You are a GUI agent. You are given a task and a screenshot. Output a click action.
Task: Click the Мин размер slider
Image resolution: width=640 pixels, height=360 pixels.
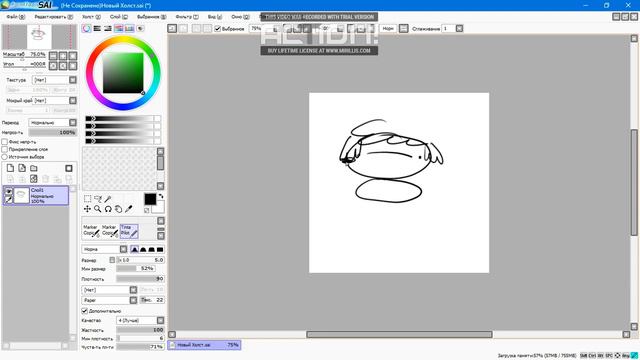point(136,269)
